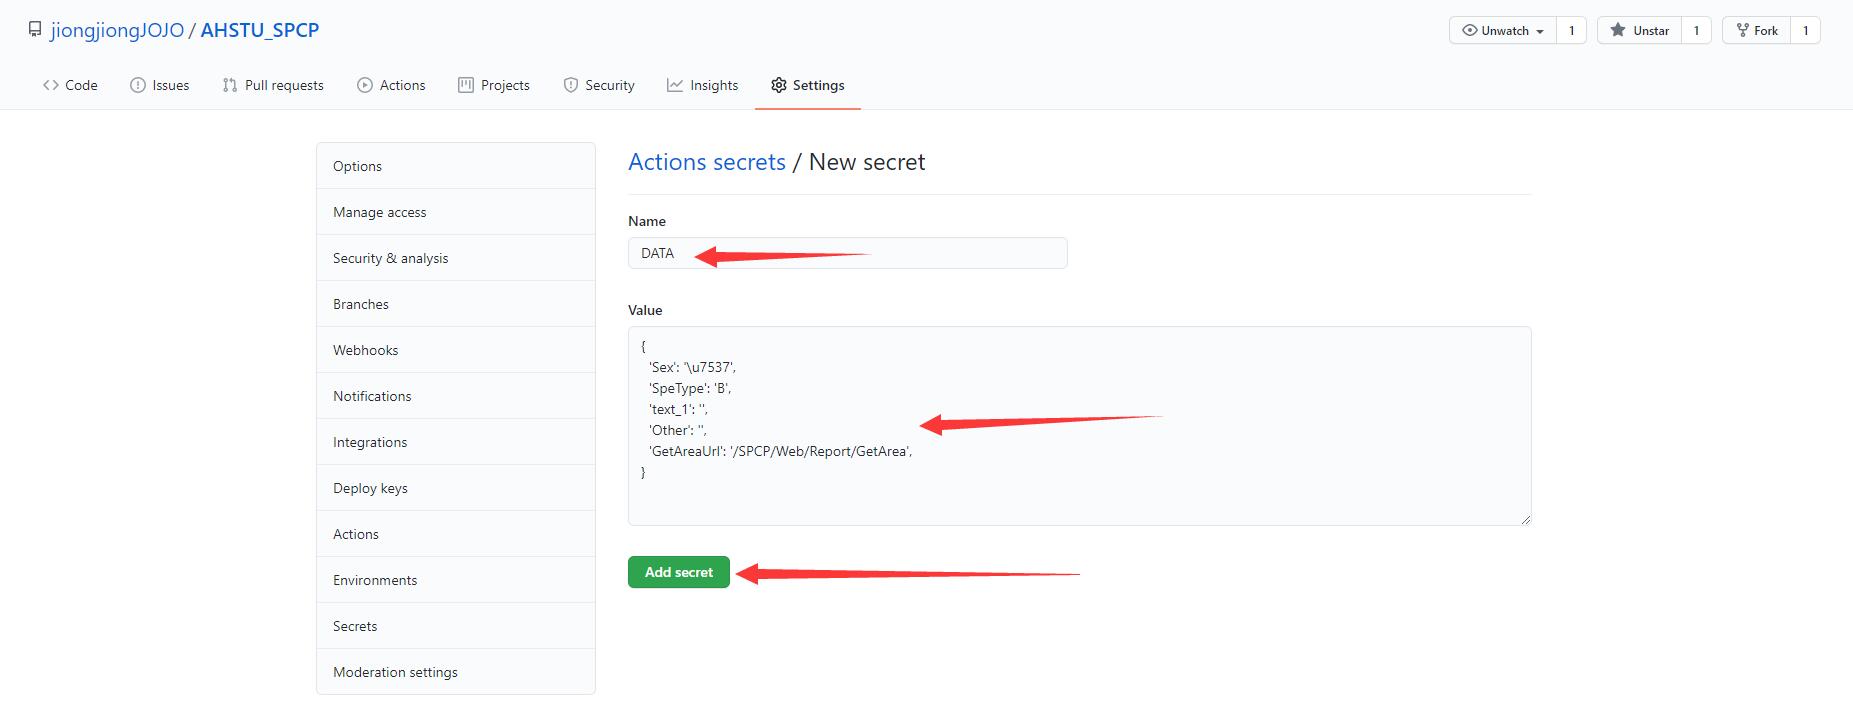Open Moderation settings in sidebar
1853x711 pixels.
[456, 672]
